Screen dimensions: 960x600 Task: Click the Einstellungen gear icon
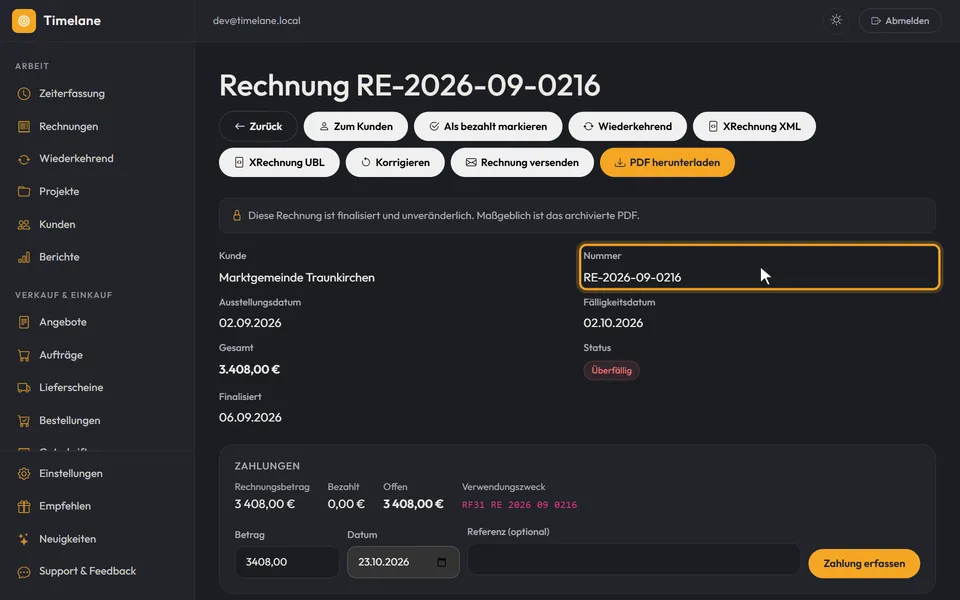(24, 473)
